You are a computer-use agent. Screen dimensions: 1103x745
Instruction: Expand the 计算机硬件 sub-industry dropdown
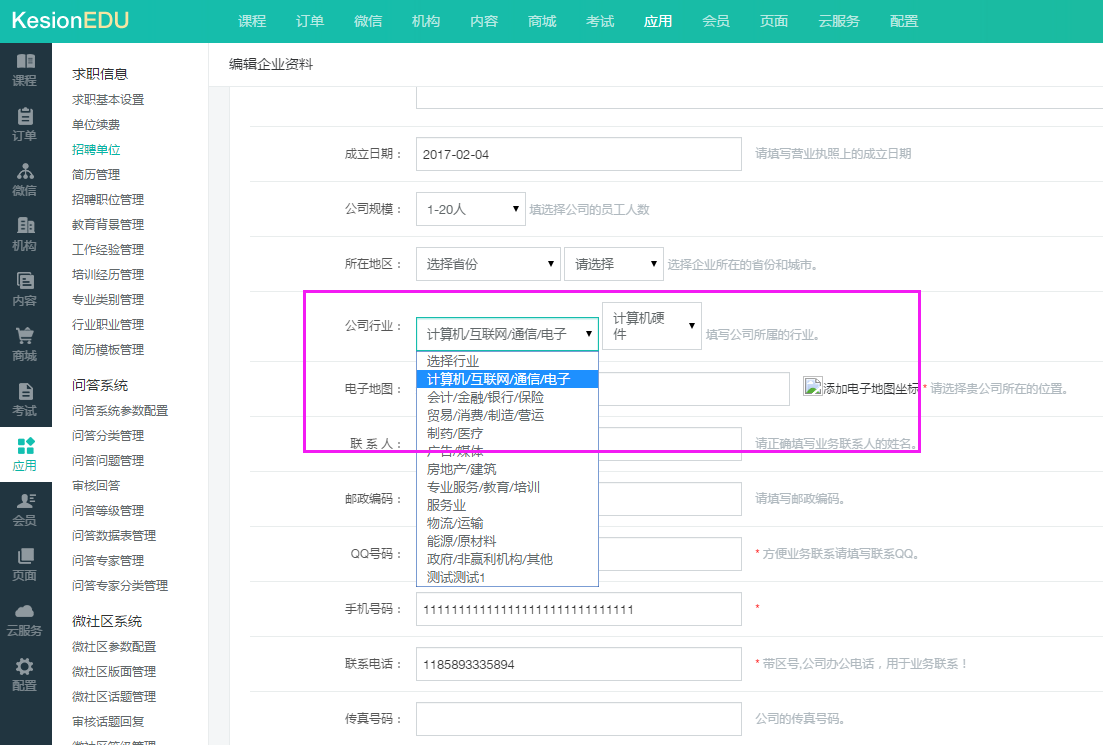pos(651,326)
